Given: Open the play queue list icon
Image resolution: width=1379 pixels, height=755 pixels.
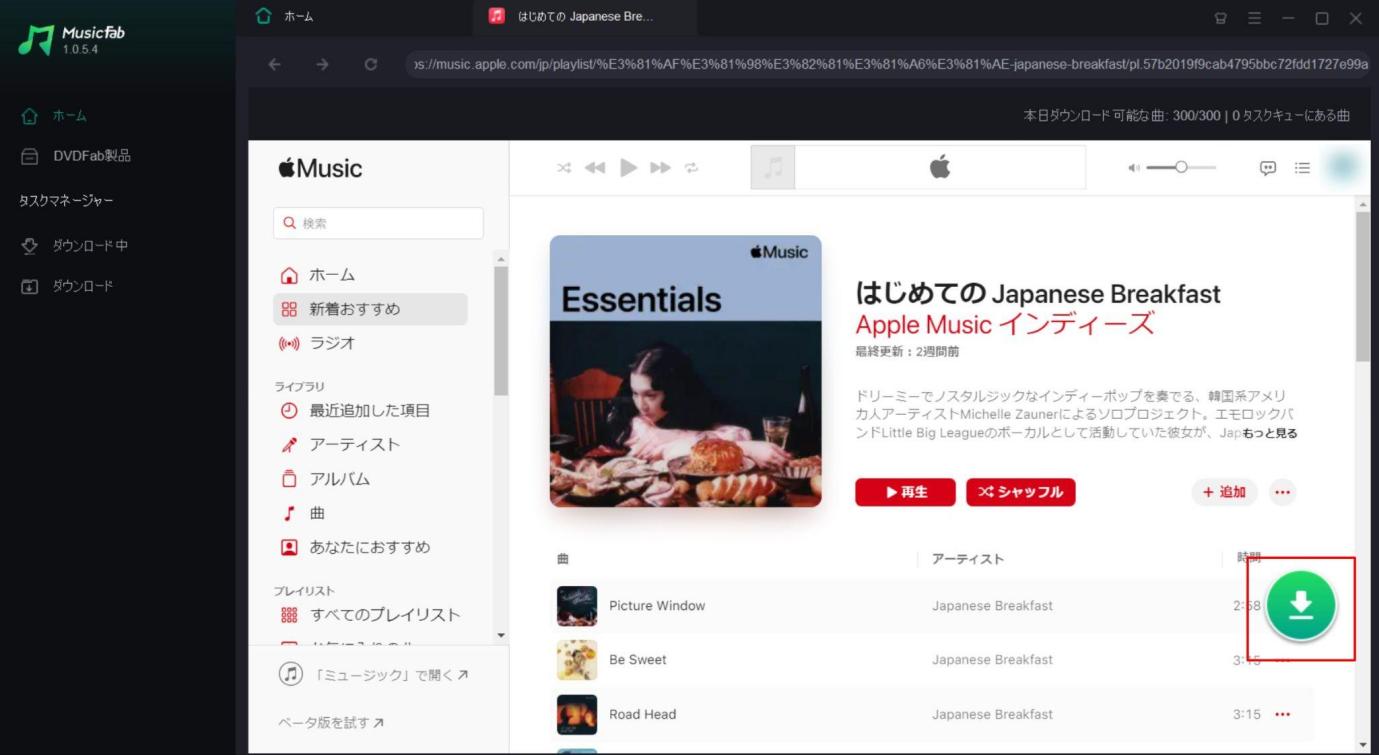Looking at the screenshot, I should click(1302, 168).
